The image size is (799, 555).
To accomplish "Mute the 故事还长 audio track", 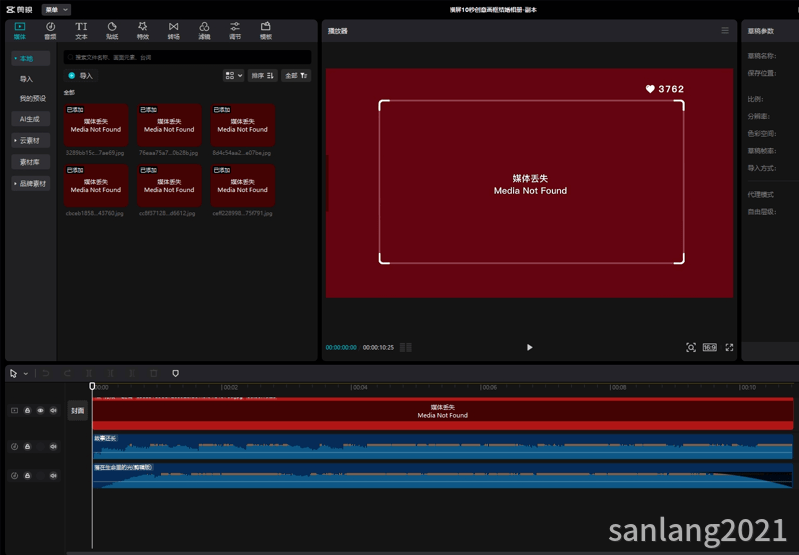I will point(53,446).
